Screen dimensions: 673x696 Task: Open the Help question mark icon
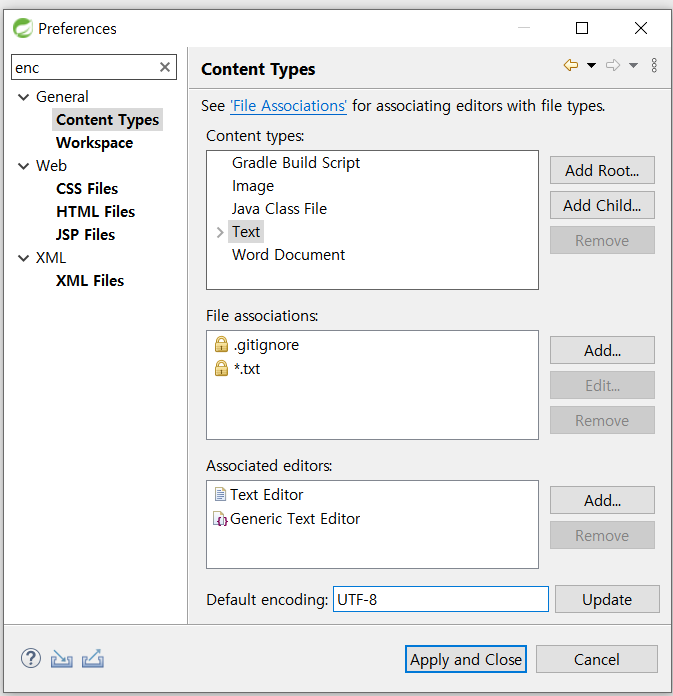pyautogui.click(x=30, y=659)
